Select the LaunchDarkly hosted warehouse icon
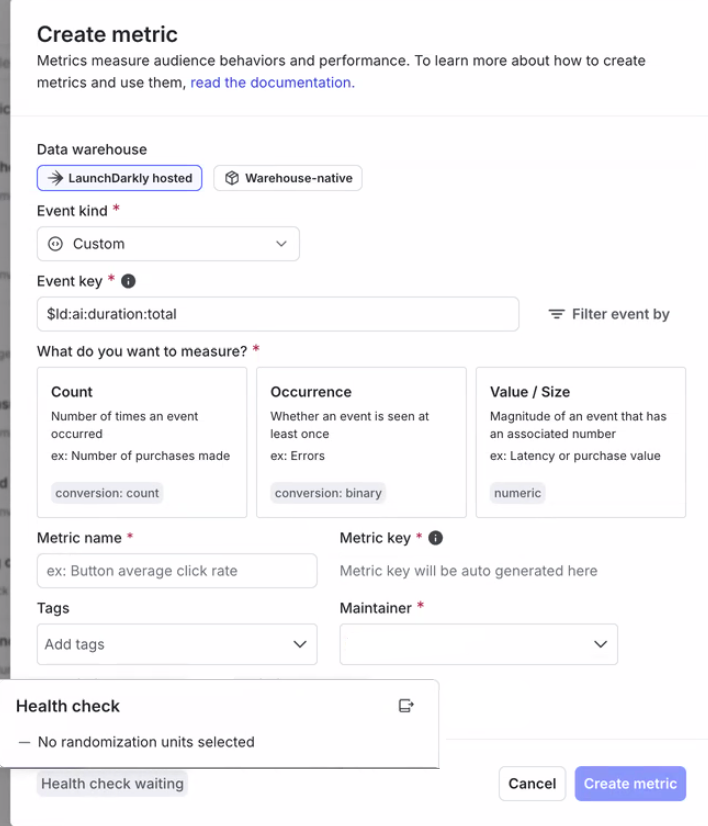 click(x=56, y=178)
